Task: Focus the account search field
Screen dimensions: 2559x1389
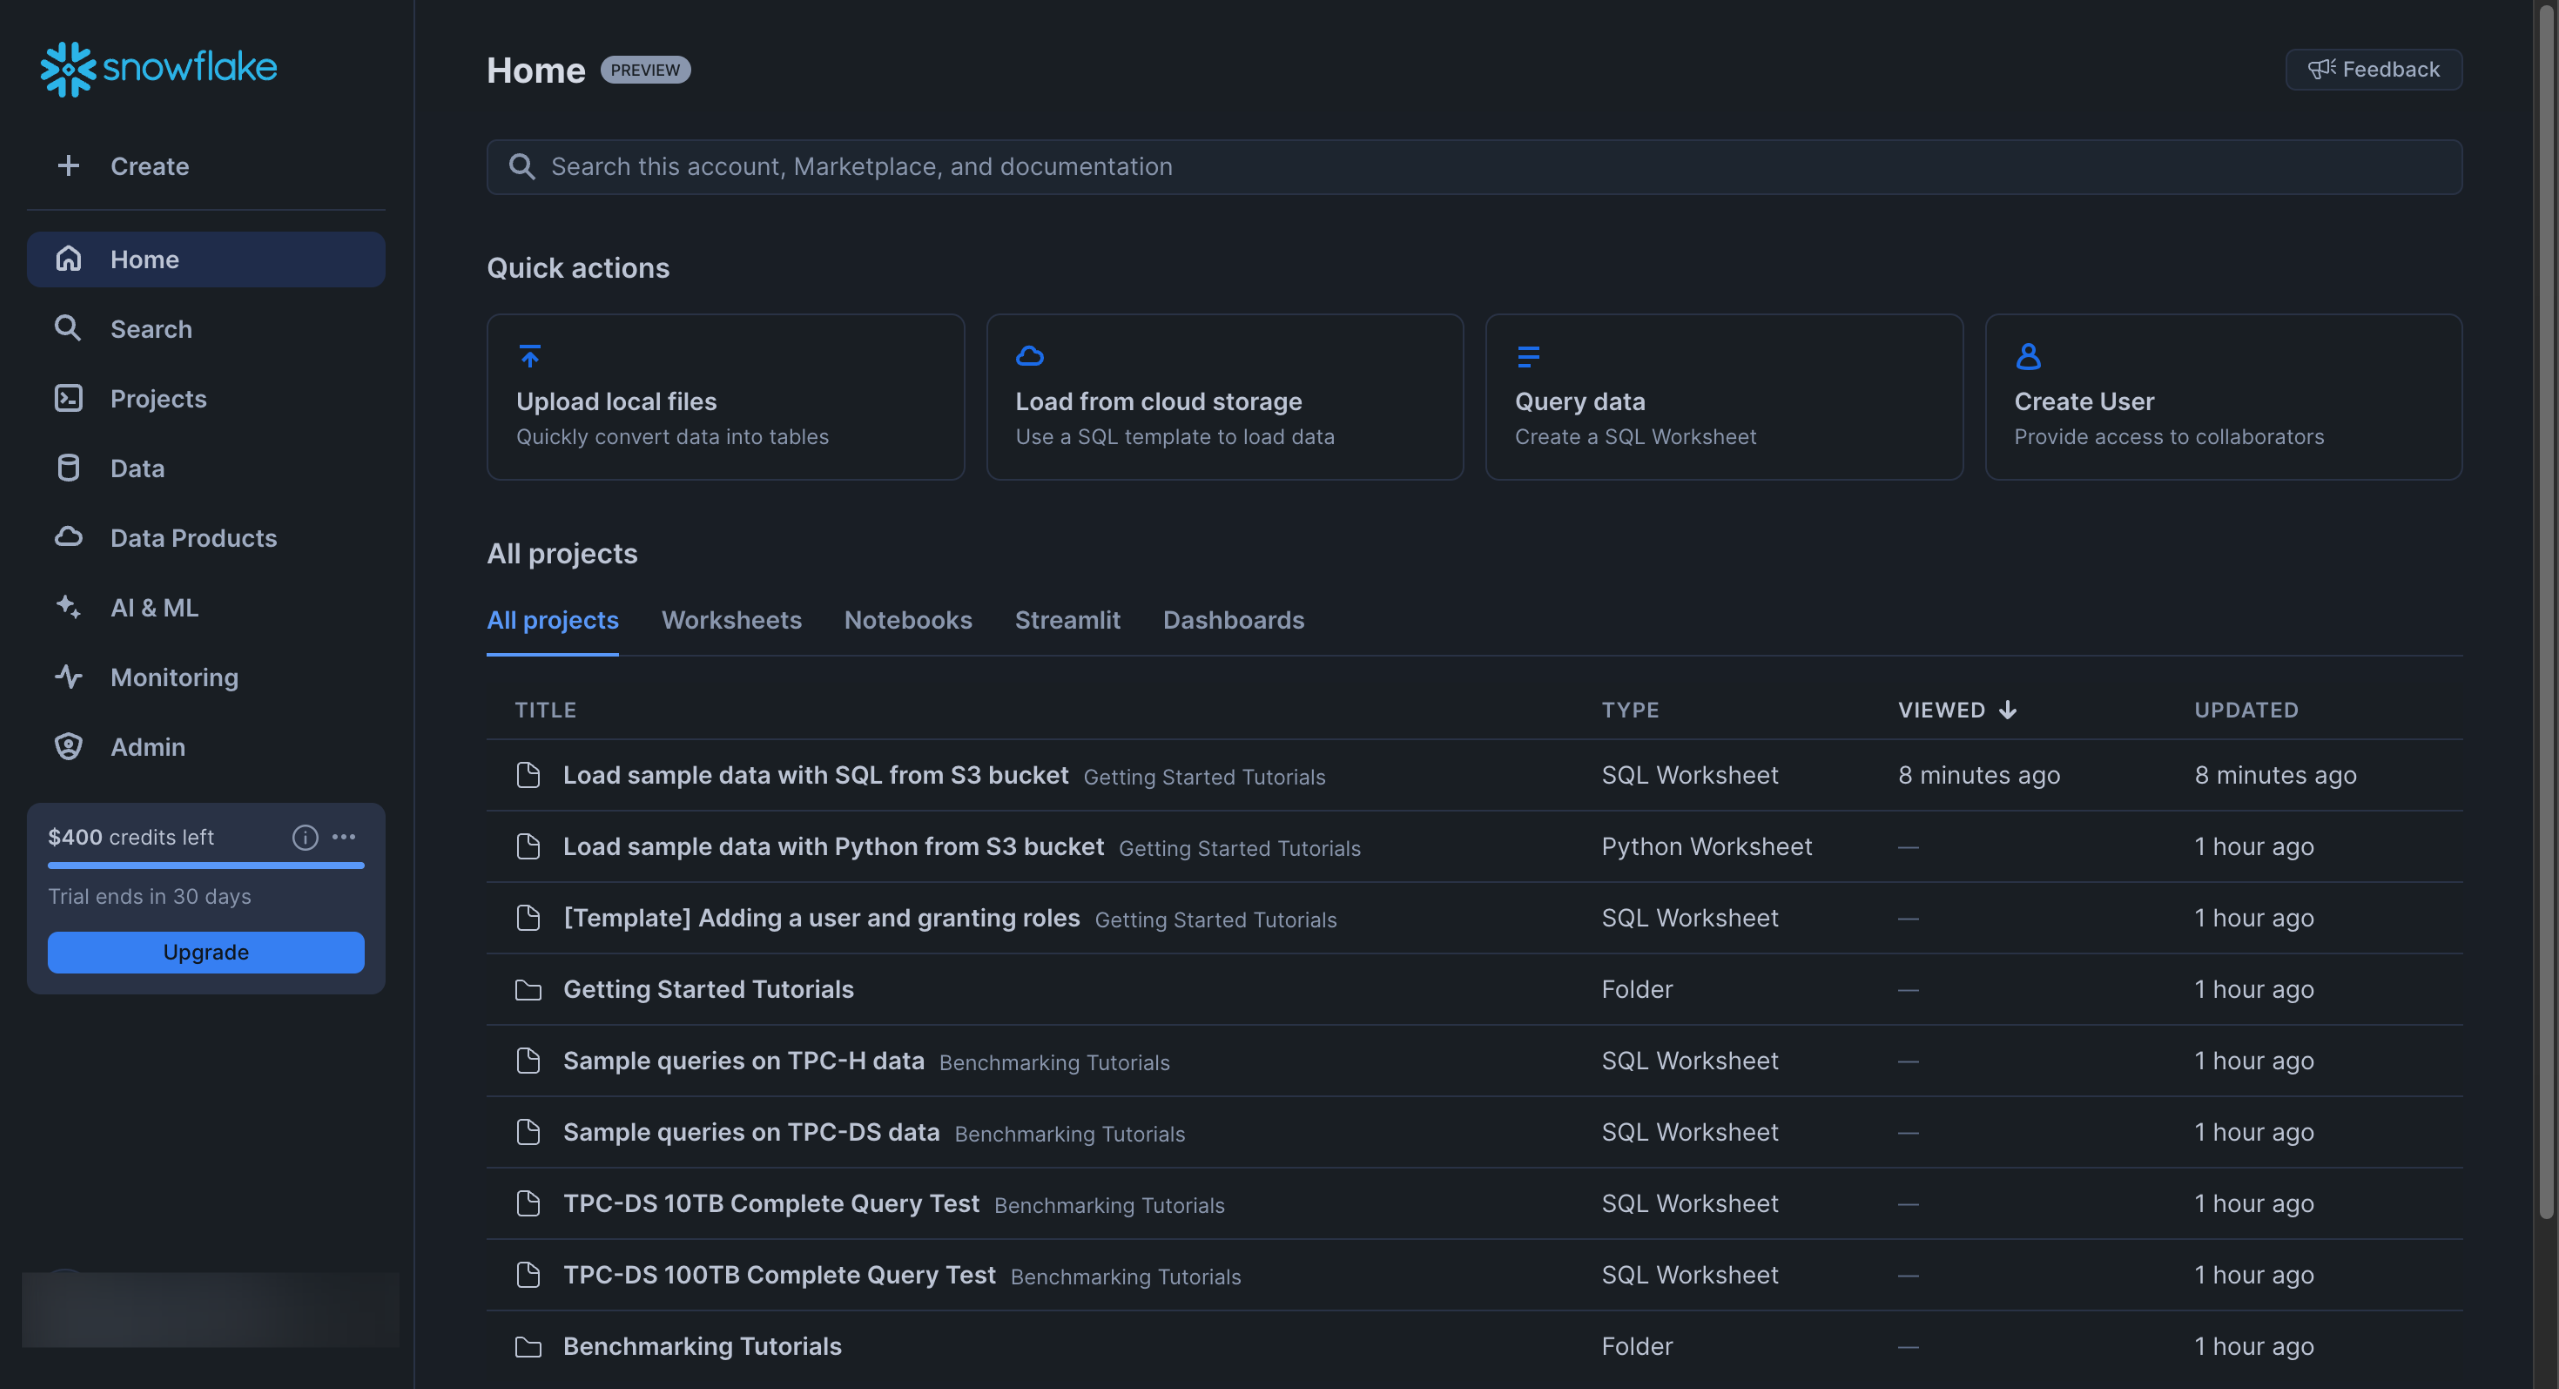Action: click(x=1473, y=167)
